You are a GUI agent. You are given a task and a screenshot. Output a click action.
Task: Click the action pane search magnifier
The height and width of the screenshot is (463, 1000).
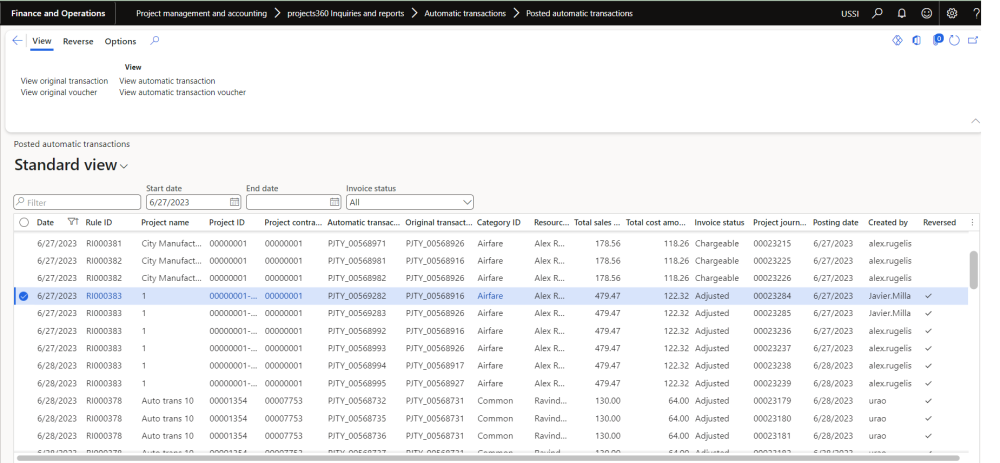pyautogui.click(x=154, y=41)
